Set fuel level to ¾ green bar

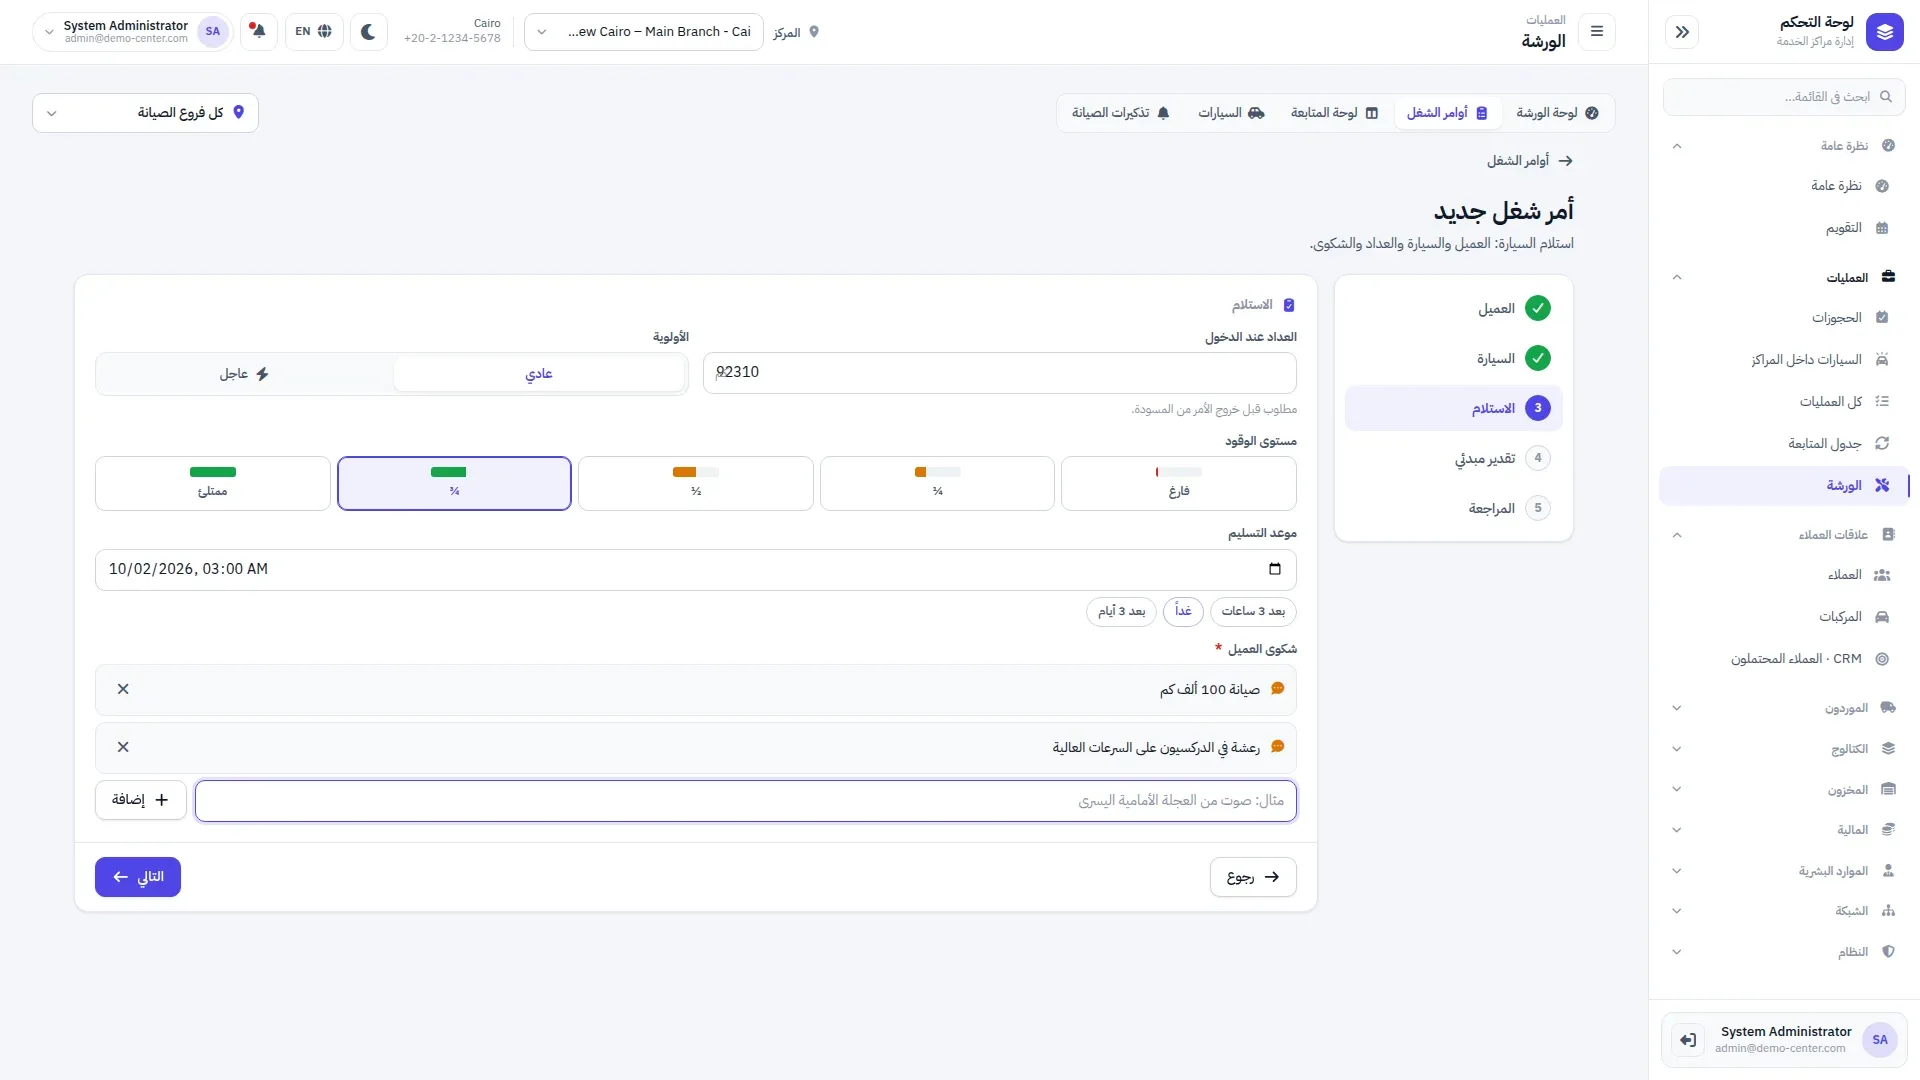point(454,483)
